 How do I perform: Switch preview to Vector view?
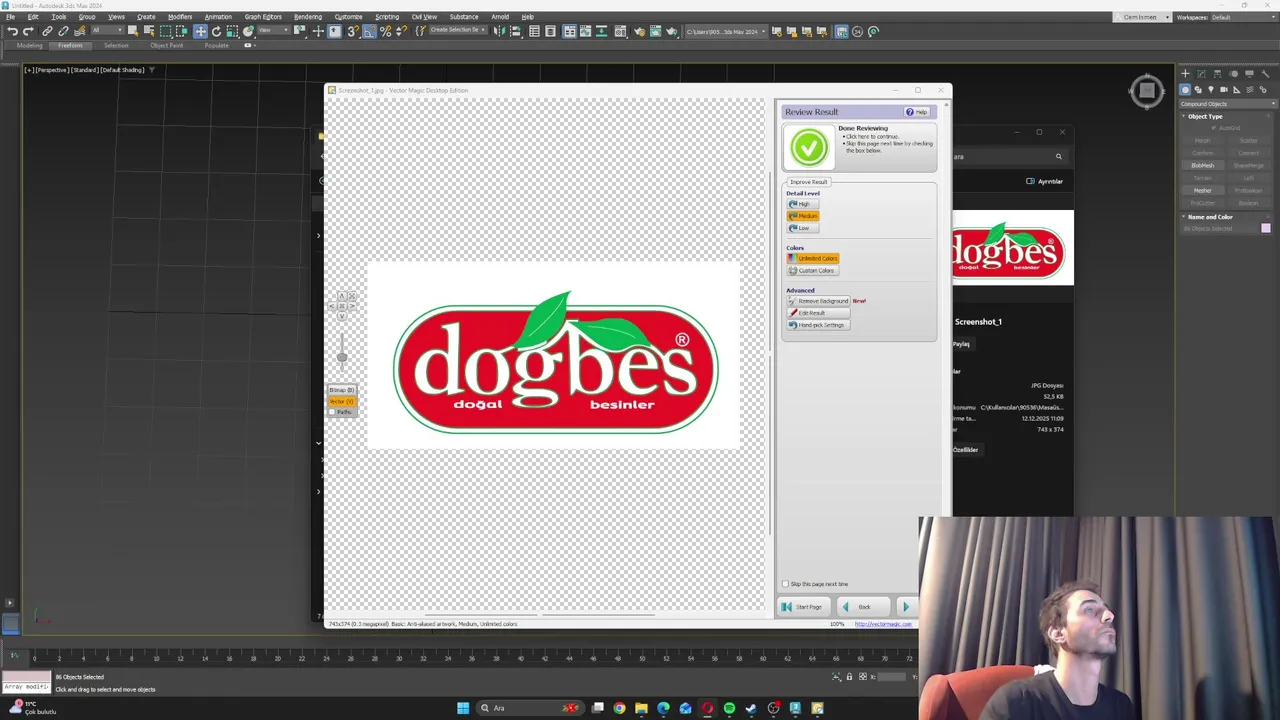click(x=341, y=401)
